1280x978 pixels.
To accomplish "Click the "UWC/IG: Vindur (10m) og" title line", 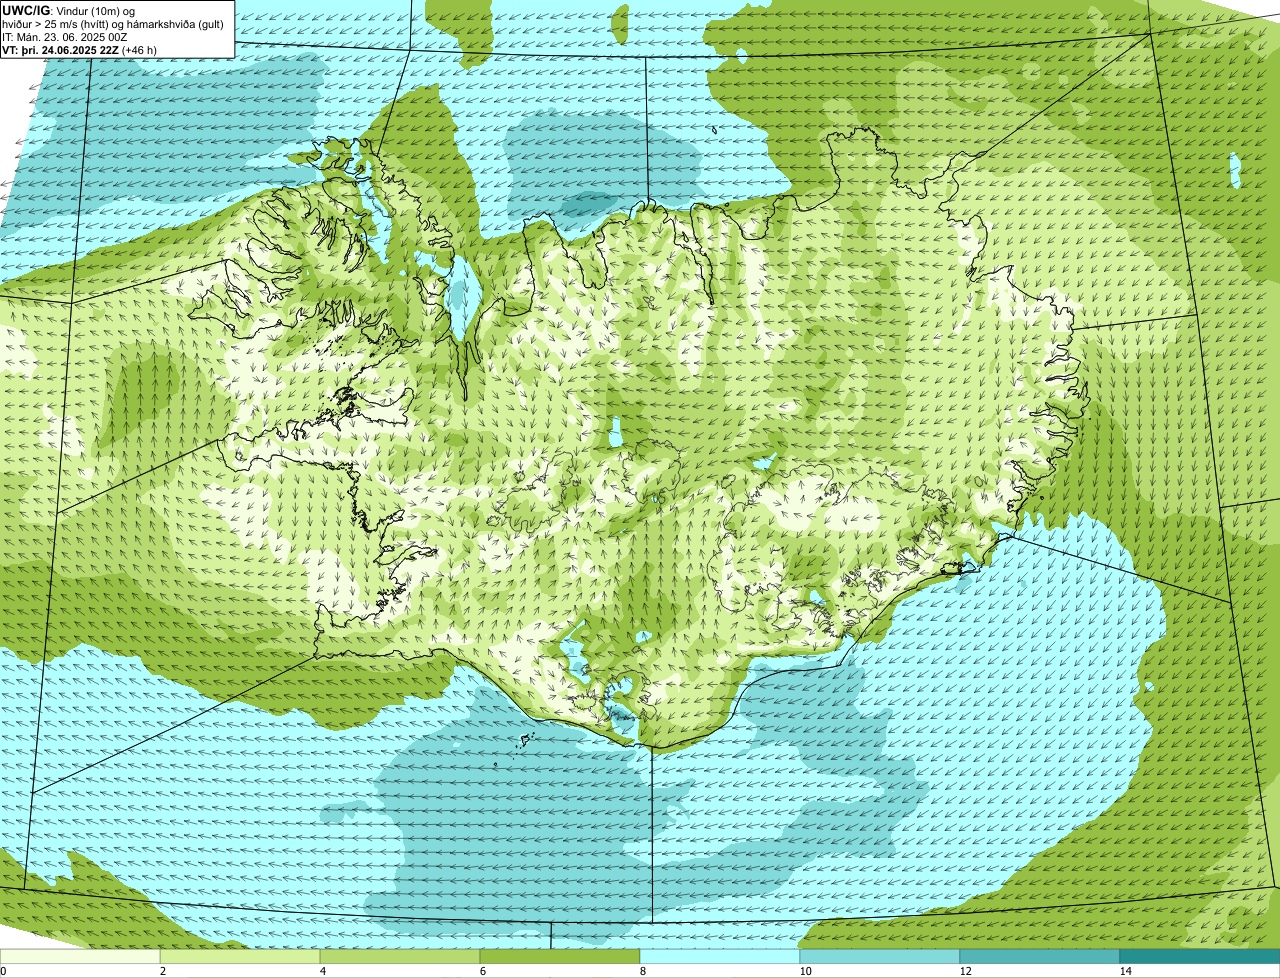I will point(70,10).
